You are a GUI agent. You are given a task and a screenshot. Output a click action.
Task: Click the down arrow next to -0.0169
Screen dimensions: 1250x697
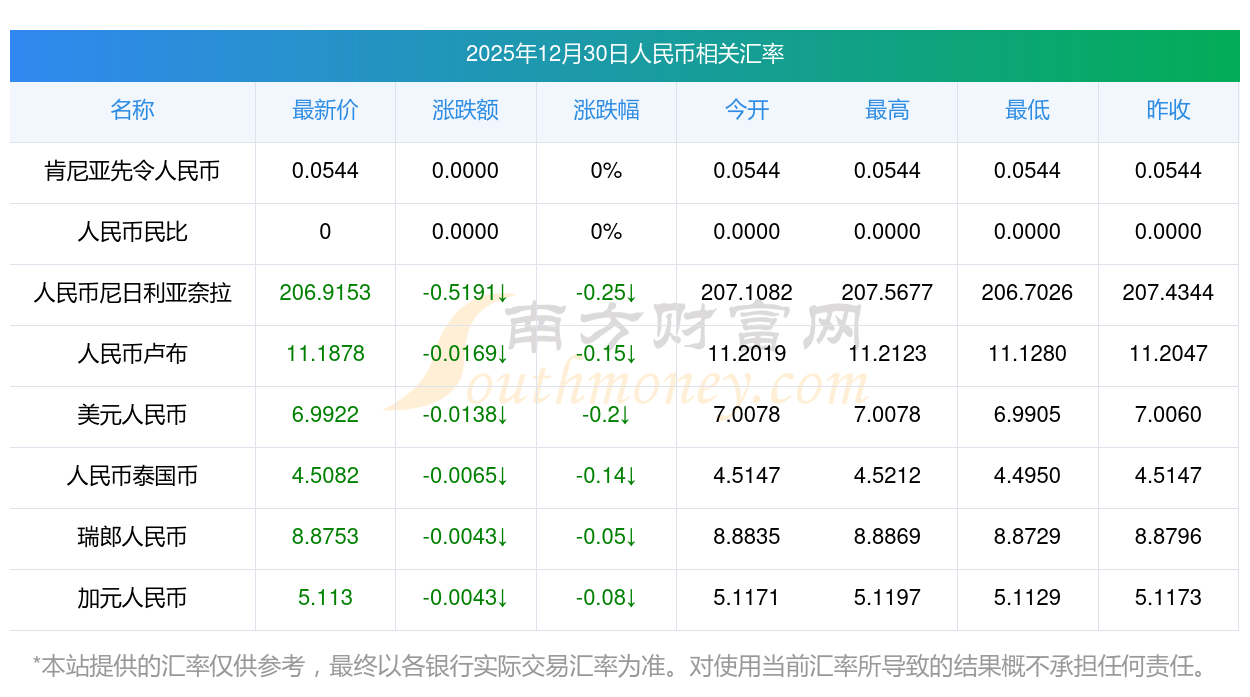point(503,354)
